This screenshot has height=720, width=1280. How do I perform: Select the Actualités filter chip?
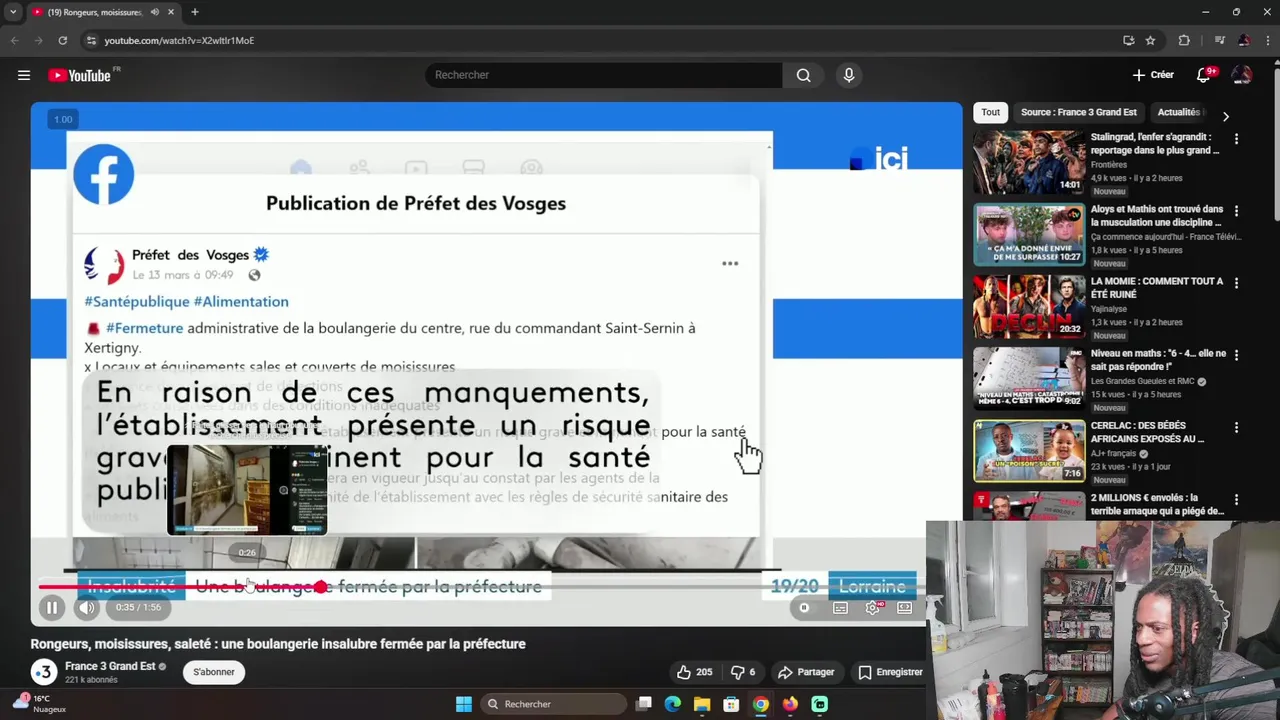click(1178, 112)
